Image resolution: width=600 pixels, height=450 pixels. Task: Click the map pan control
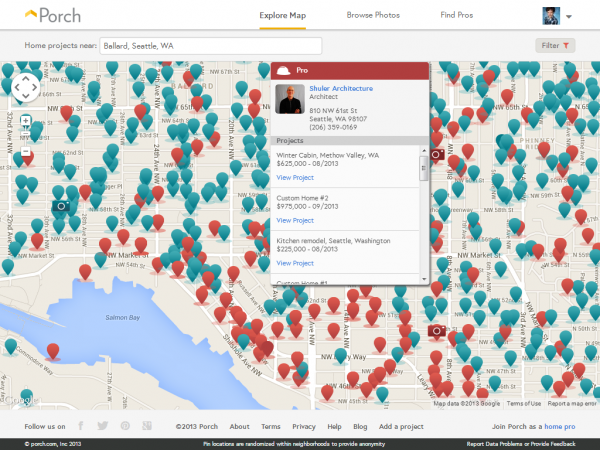[26, 88]
